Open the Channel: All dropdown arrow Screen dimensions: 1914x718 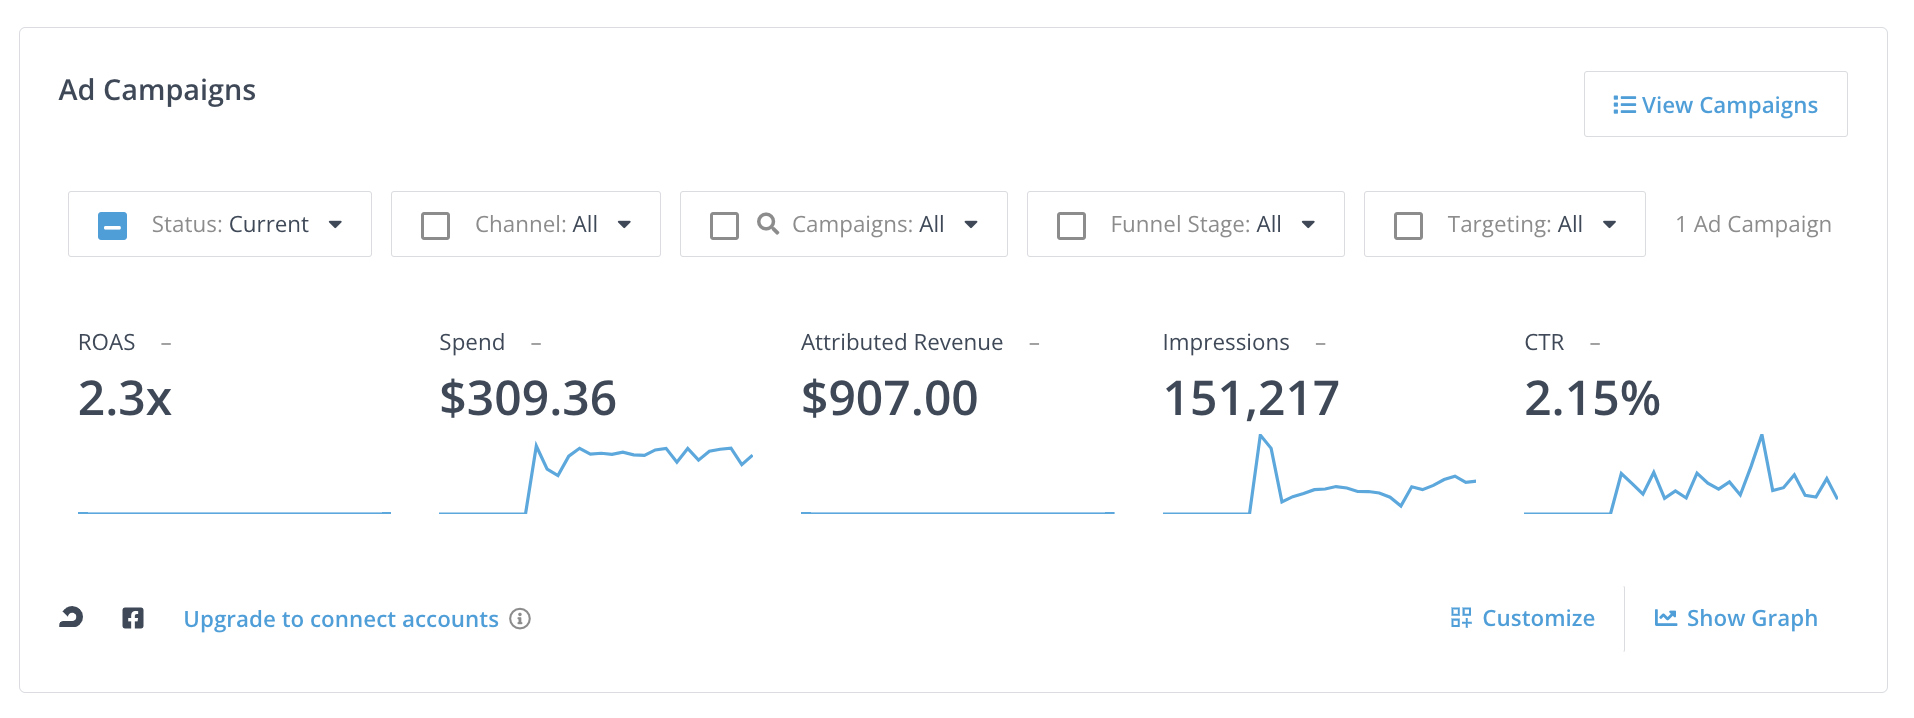(x=625, y=224)
